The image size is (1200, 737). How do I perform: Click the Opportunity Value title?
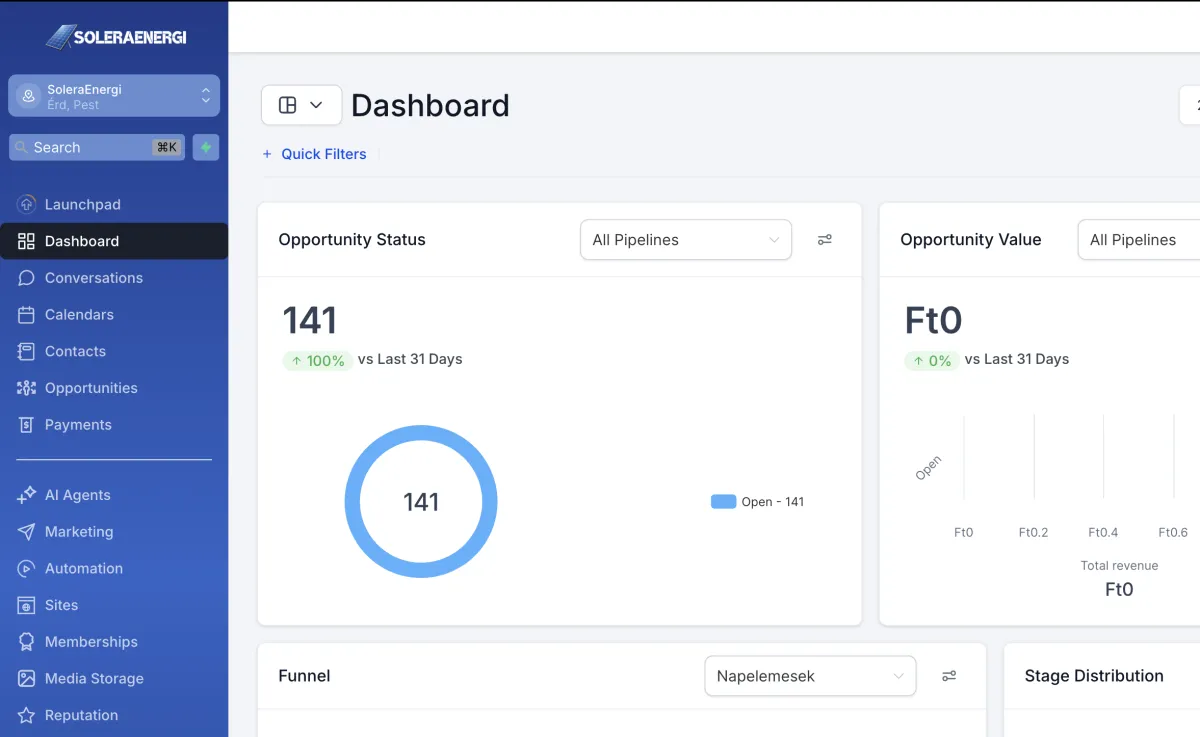(971, 240)
